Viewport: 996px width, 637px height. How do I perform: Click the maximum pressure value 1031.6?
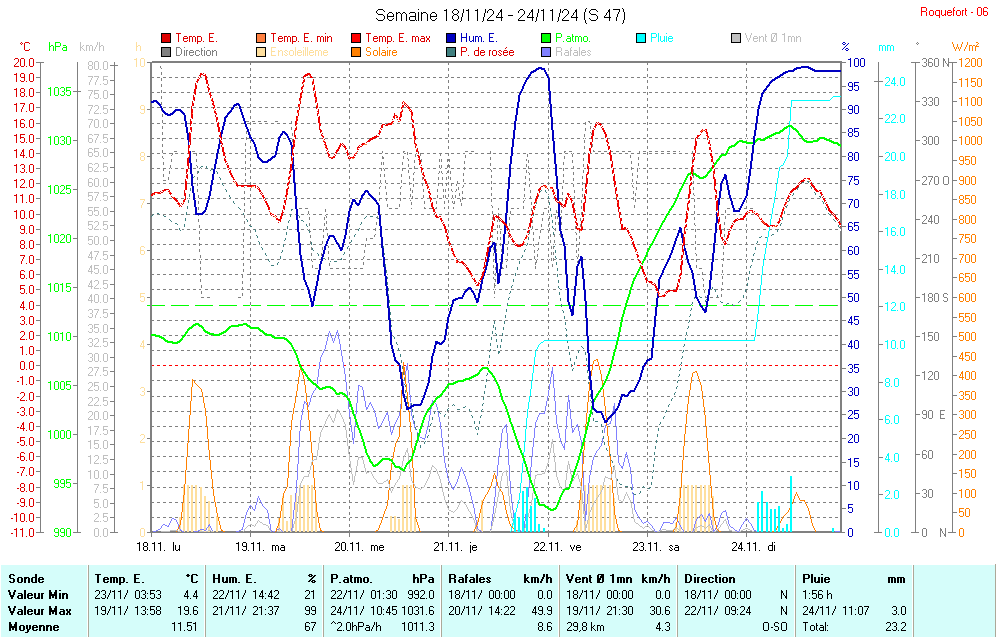pos(418,610)
